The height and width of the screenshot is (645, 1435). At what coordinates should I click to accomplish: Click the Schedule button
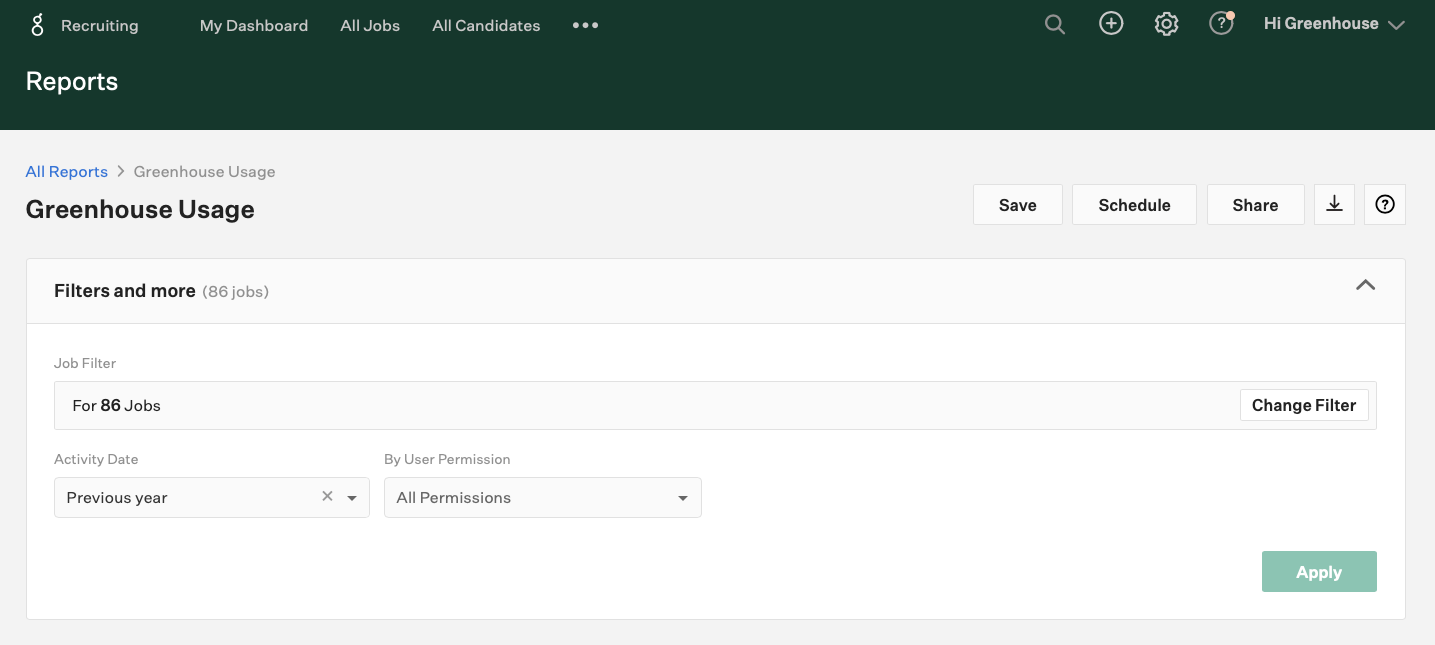click(1134, 204)
